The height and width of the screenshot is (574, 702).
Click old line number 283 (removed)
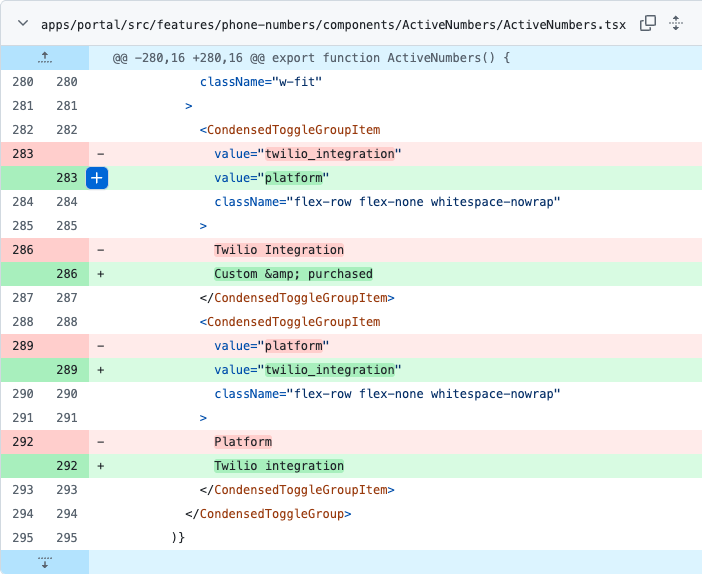(x=23, y=154)
